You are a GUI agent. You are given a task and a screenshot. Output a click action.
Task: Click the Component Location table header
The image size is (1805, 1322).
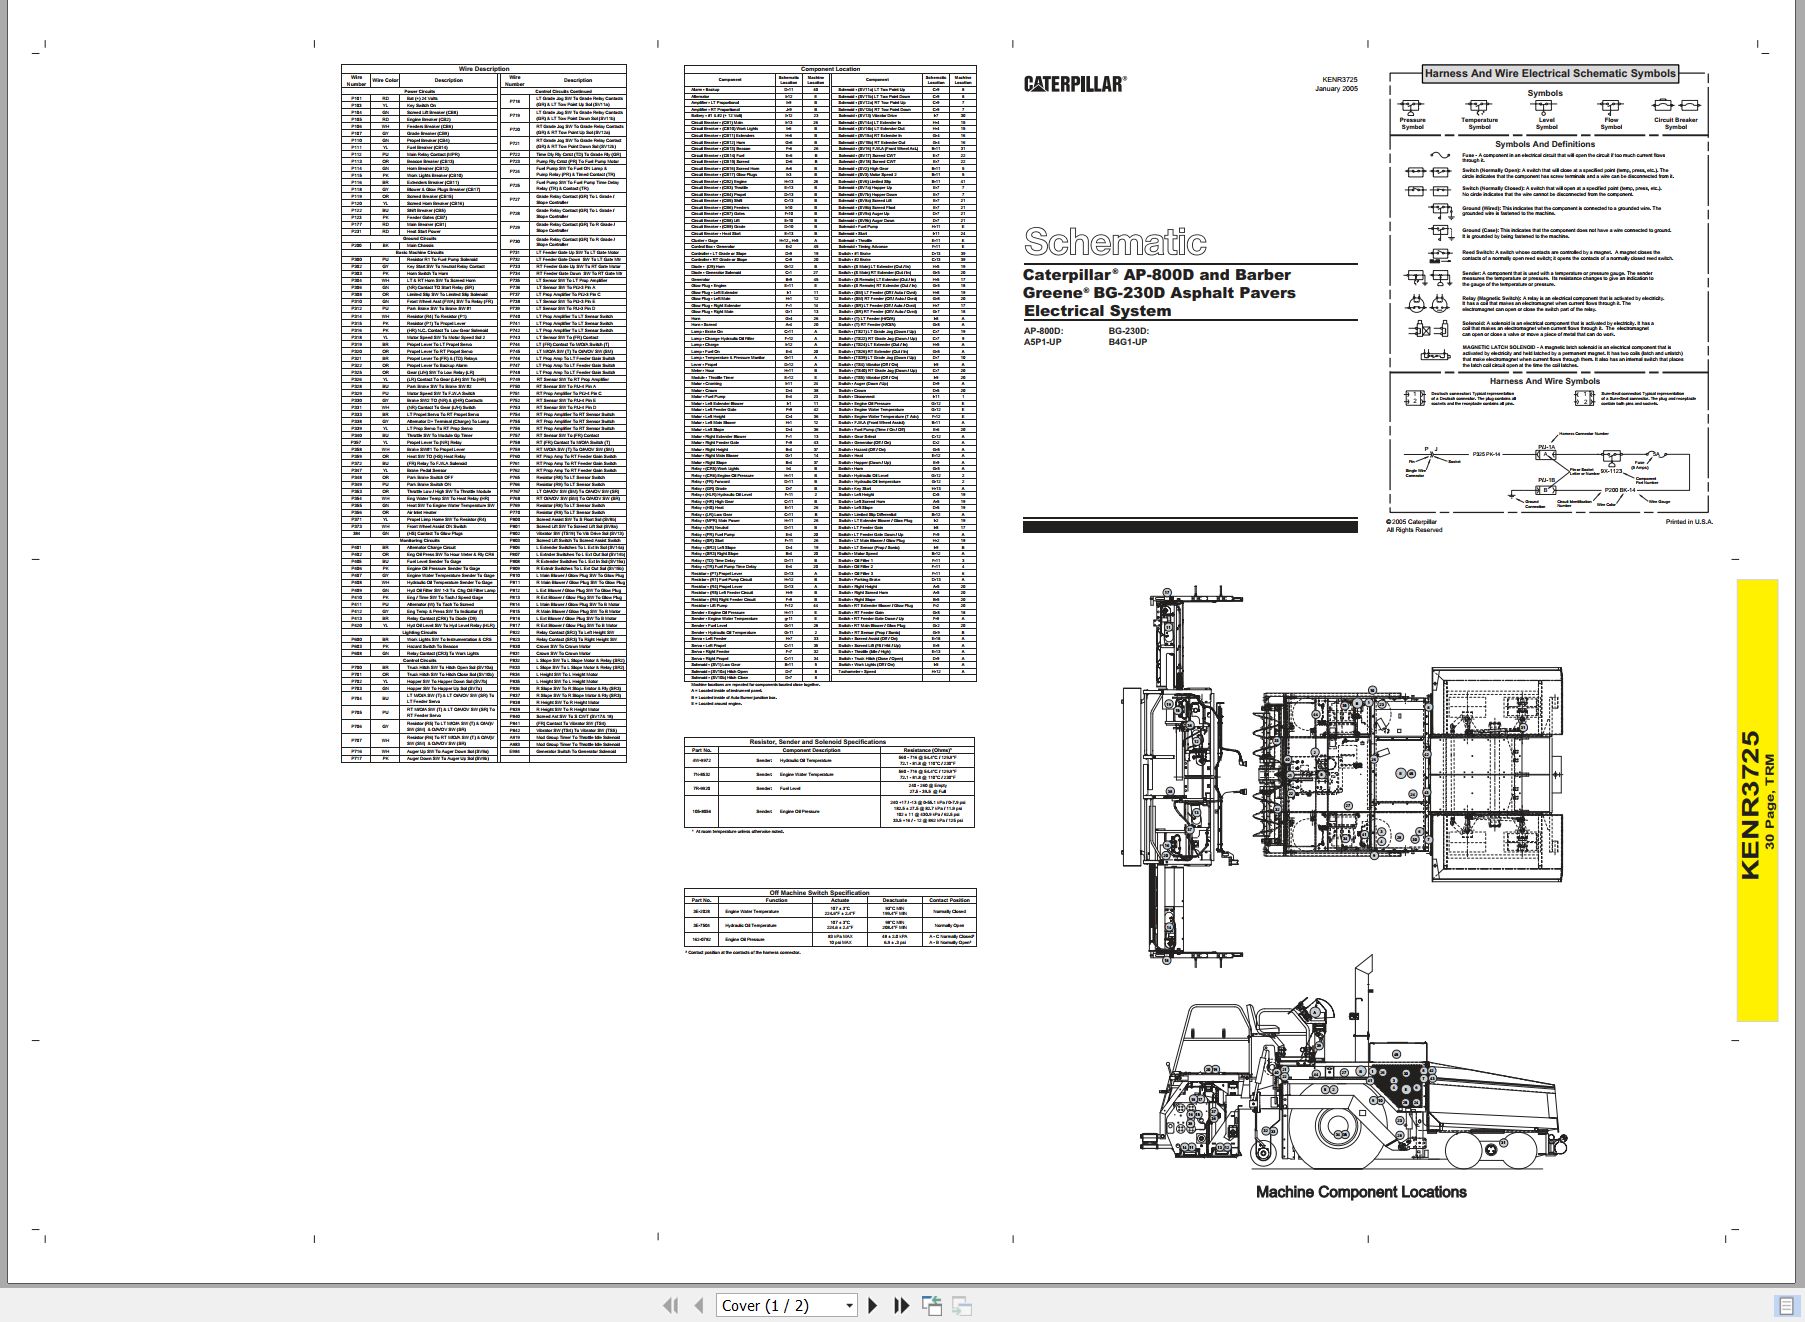pos(830,69)
